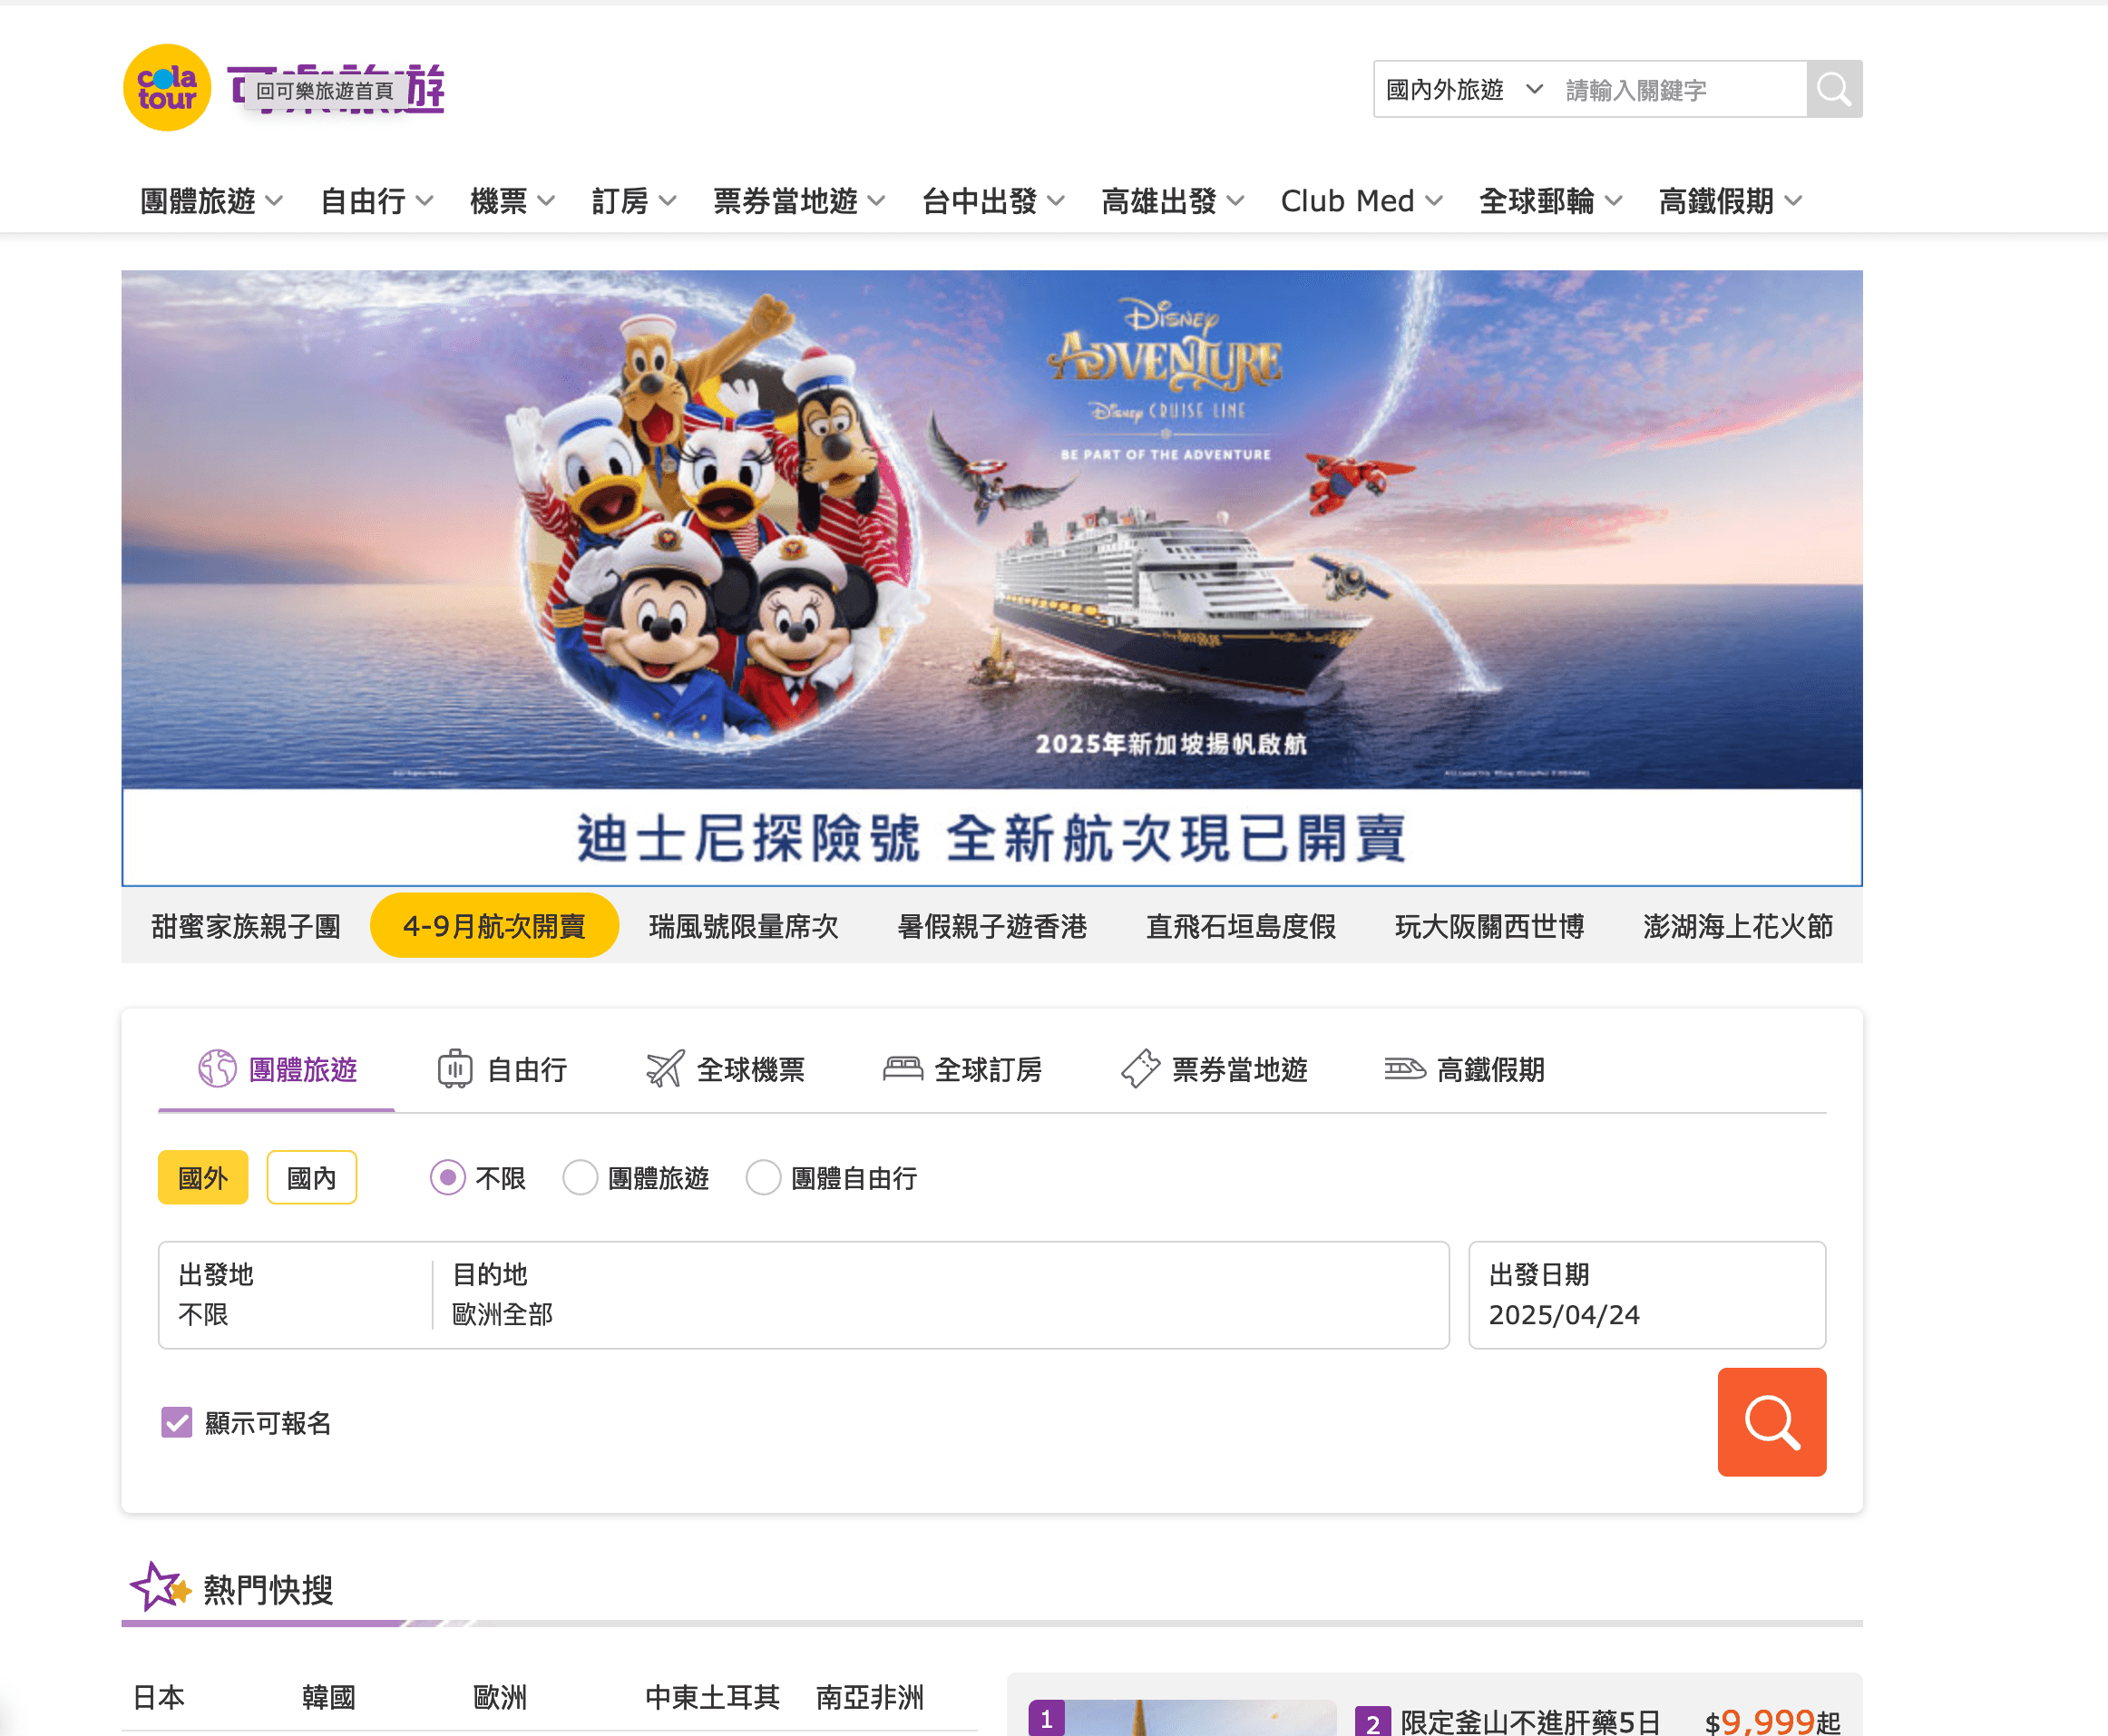Open the 直飛石垣島度假 banner tab
Screen dimensions: 2108x1736
point(1241,925)
